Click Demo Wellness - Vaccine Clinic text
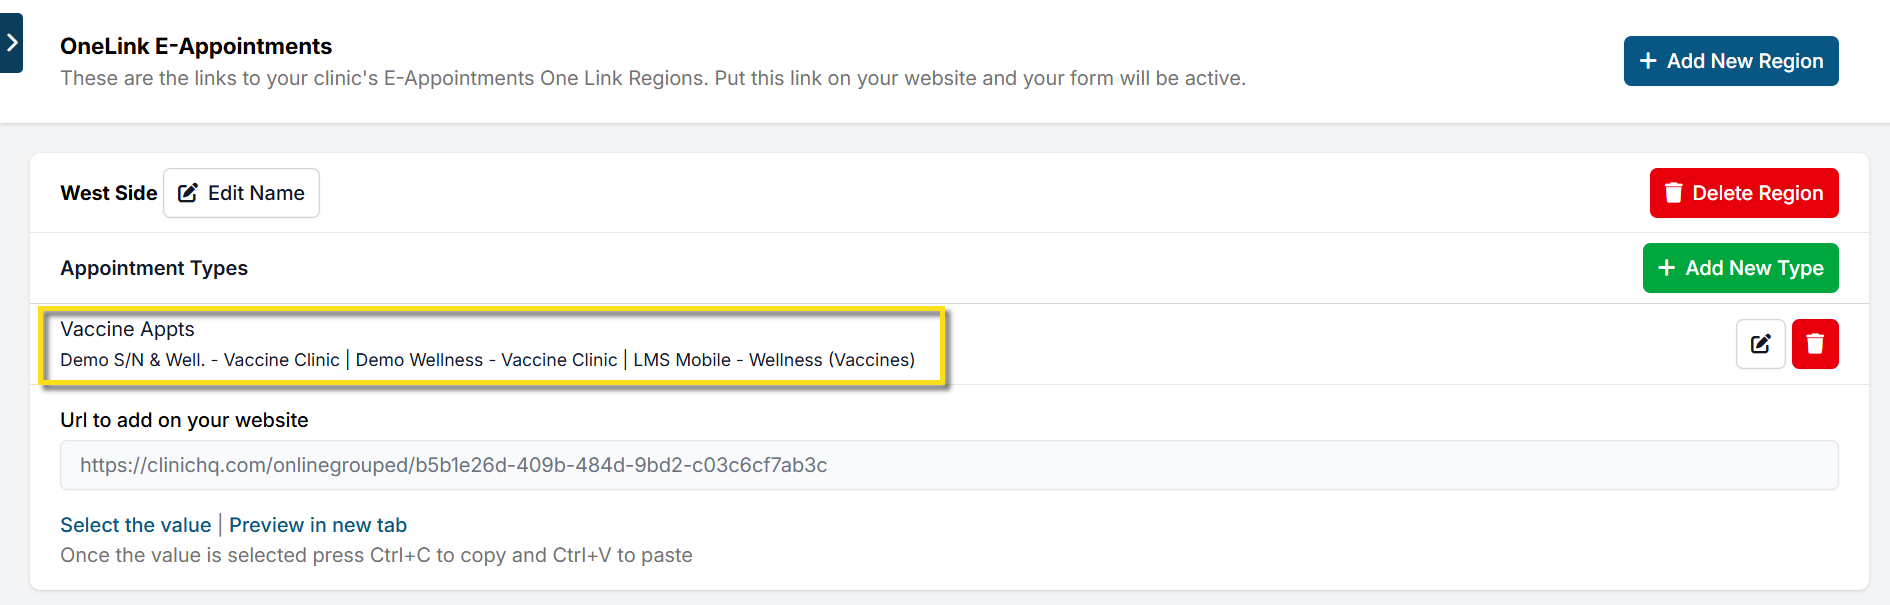The width and height of the screenshot is (1890, 605). point(486,360)
